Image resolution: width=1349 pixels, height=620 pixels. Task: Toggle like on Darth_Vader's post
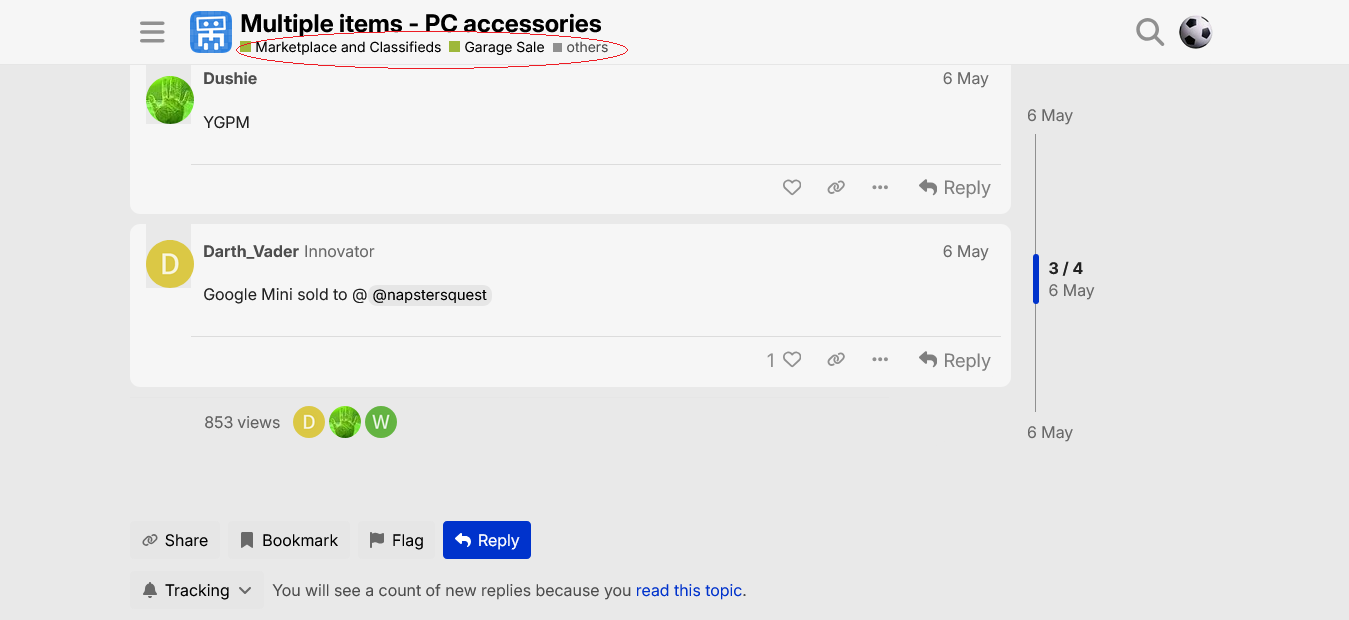click(784, 360)
